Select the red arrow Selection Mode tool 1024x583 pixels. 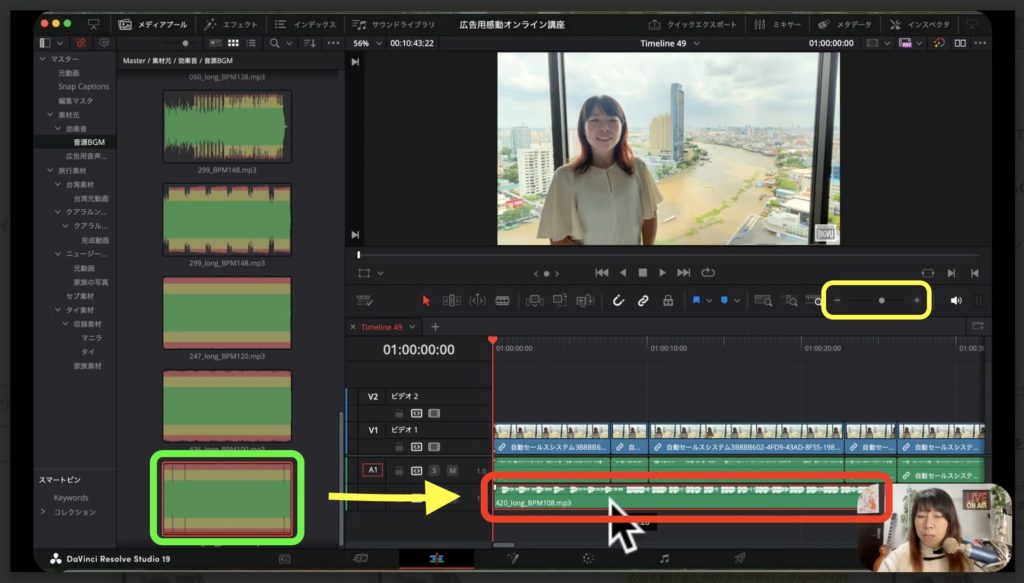click(x=426, y=300)
